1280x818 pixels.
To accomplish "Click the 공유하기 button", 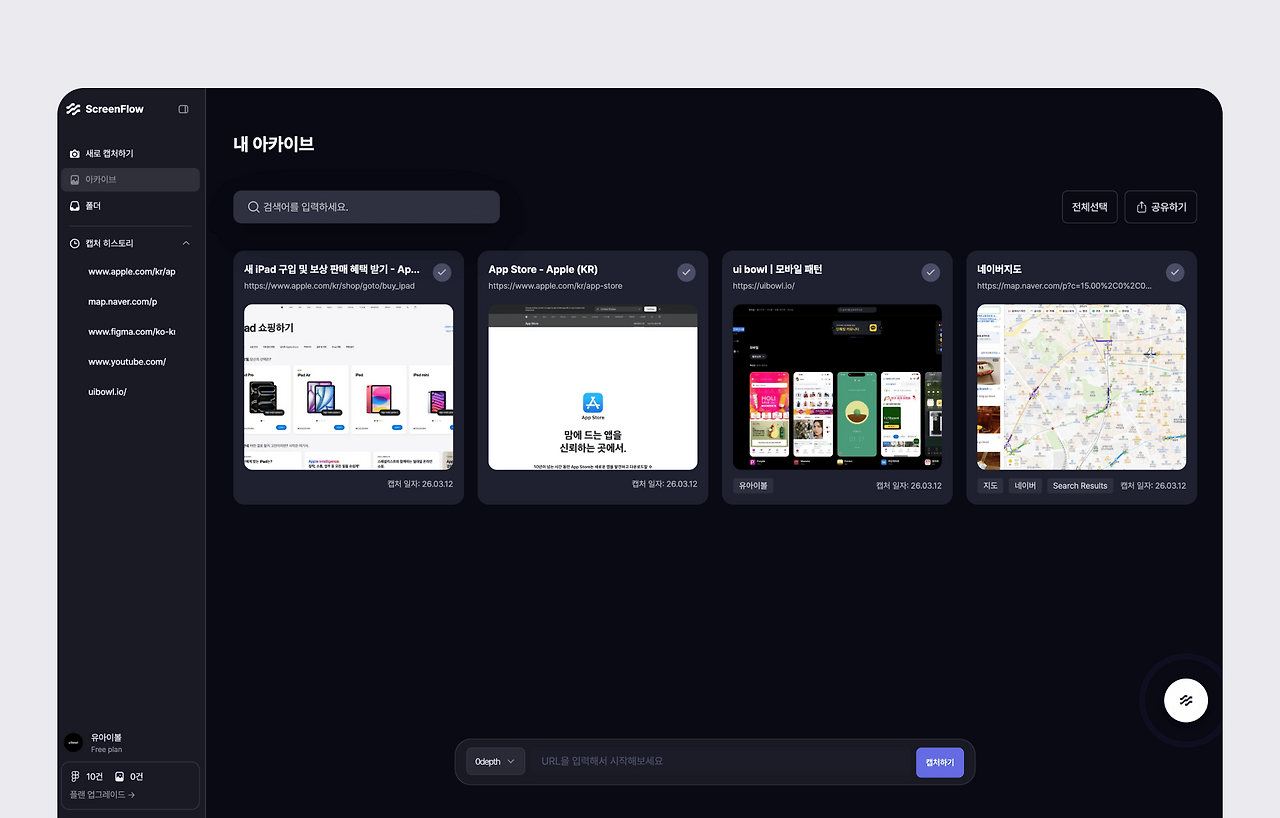I will (x=1161, y=207).
